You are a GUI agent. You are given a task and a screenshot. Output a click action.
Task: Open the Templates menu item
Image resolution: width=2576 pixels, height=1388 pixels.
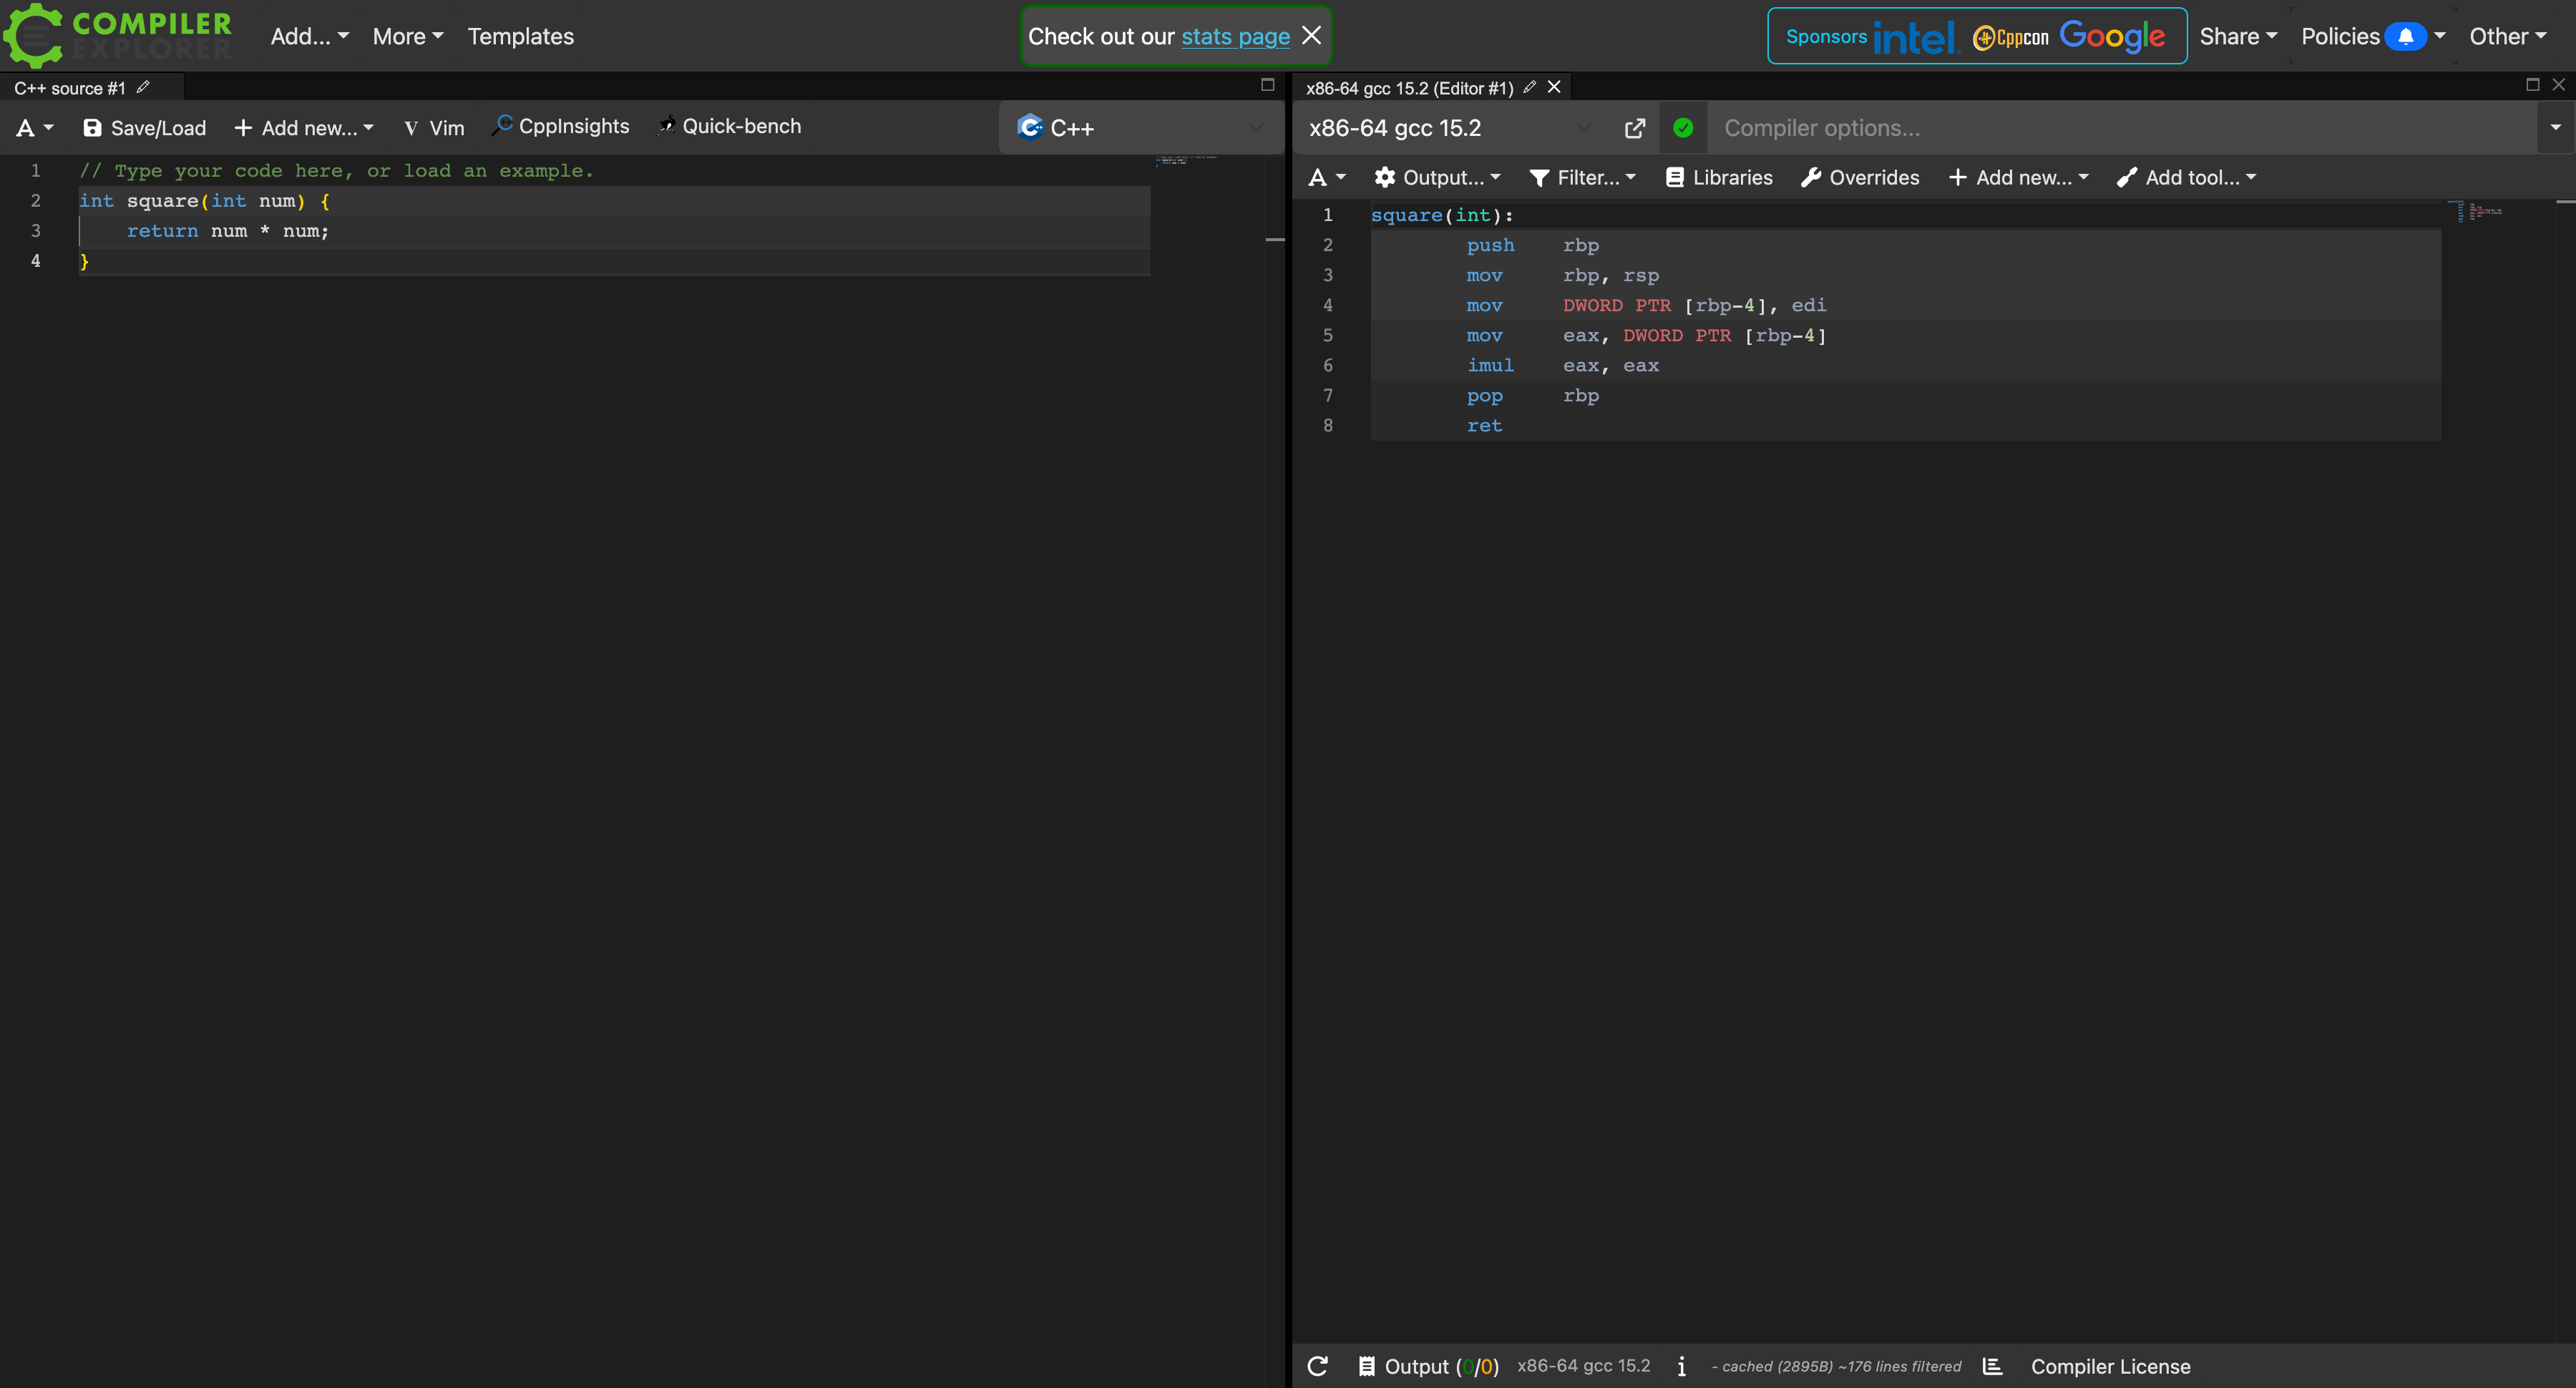tap(520, 37)
